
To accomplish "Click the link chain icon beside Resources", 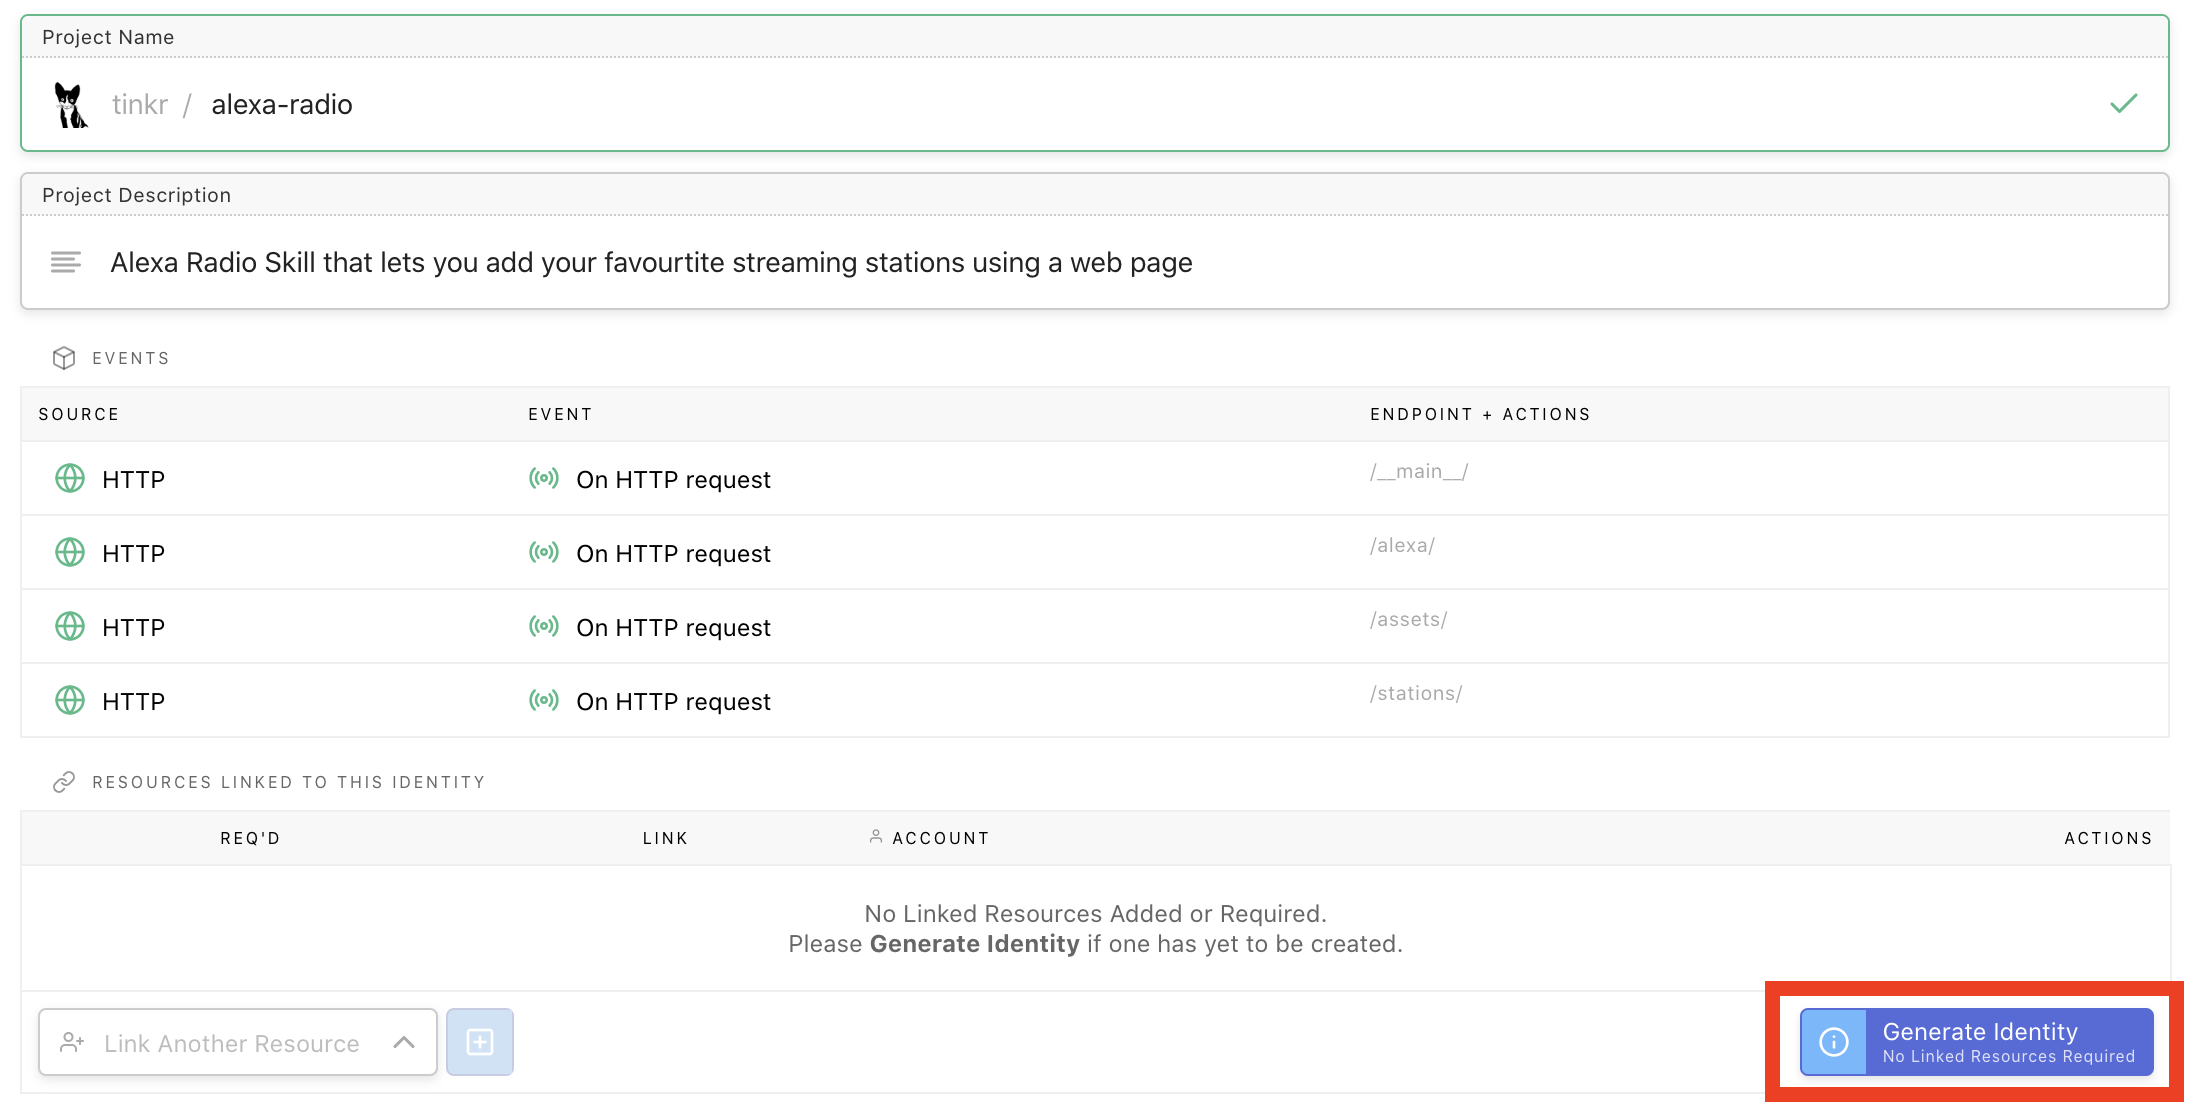I will pyautogui.click(x=64, y=782).
